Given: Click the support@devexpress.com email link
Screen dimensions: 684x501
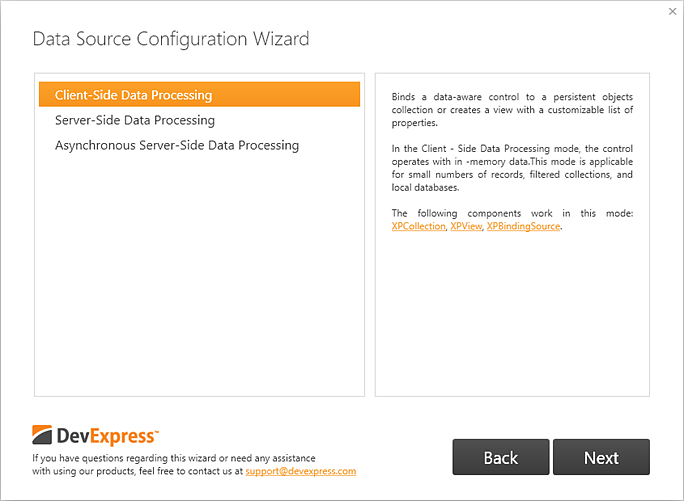Looking at the screenshot, I should click(300, 471).
